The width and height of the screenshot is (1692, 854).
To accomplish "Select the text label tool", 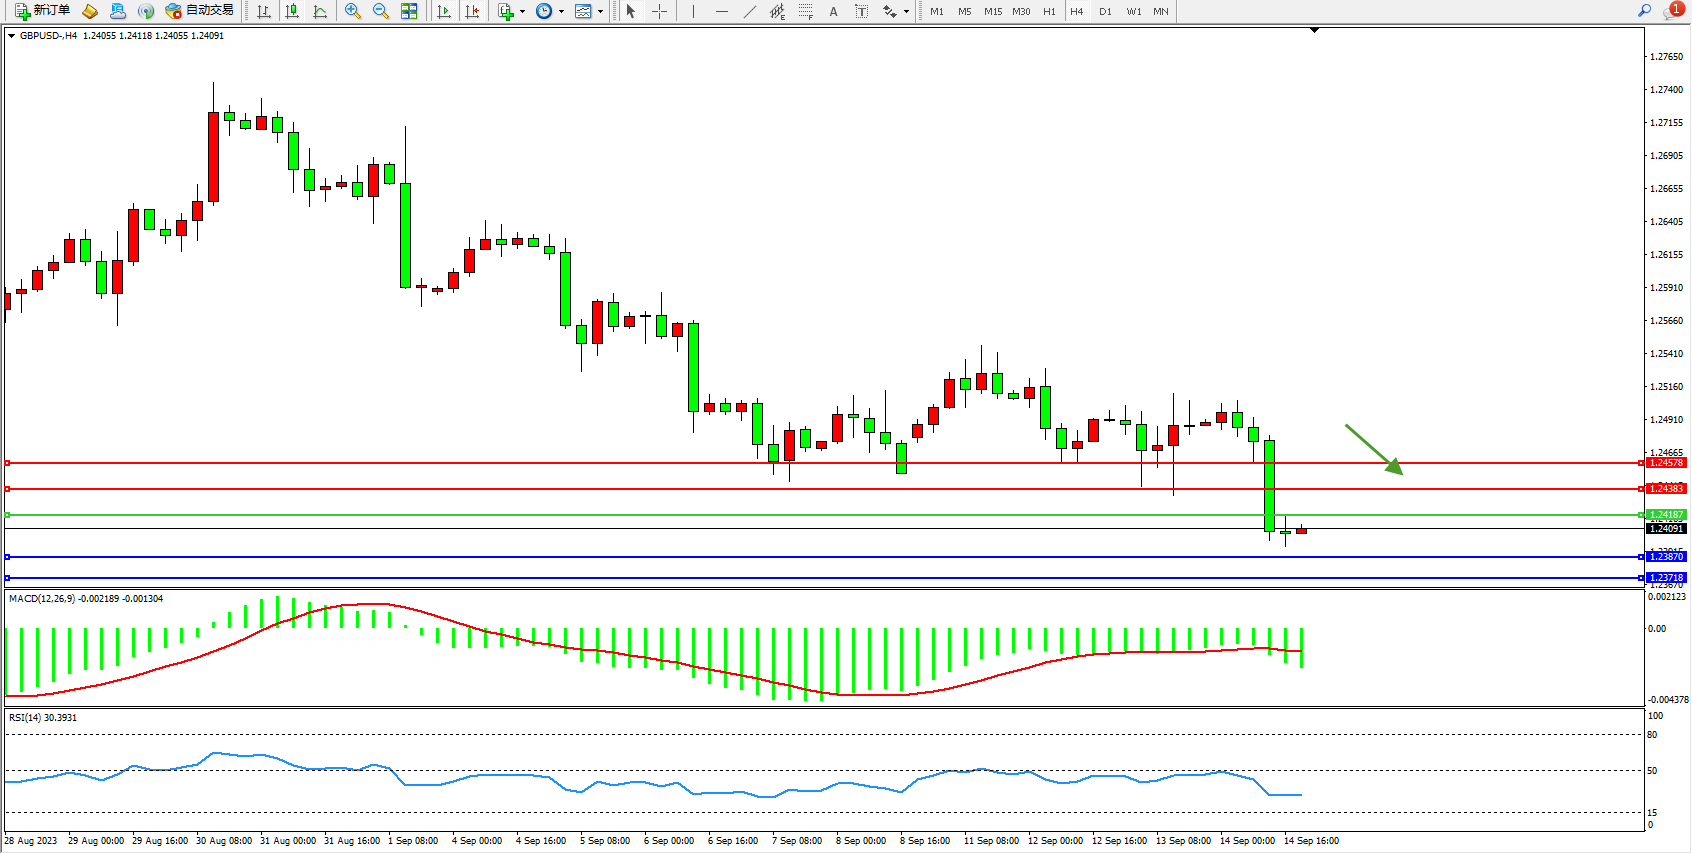I will (x=861, y=11).
